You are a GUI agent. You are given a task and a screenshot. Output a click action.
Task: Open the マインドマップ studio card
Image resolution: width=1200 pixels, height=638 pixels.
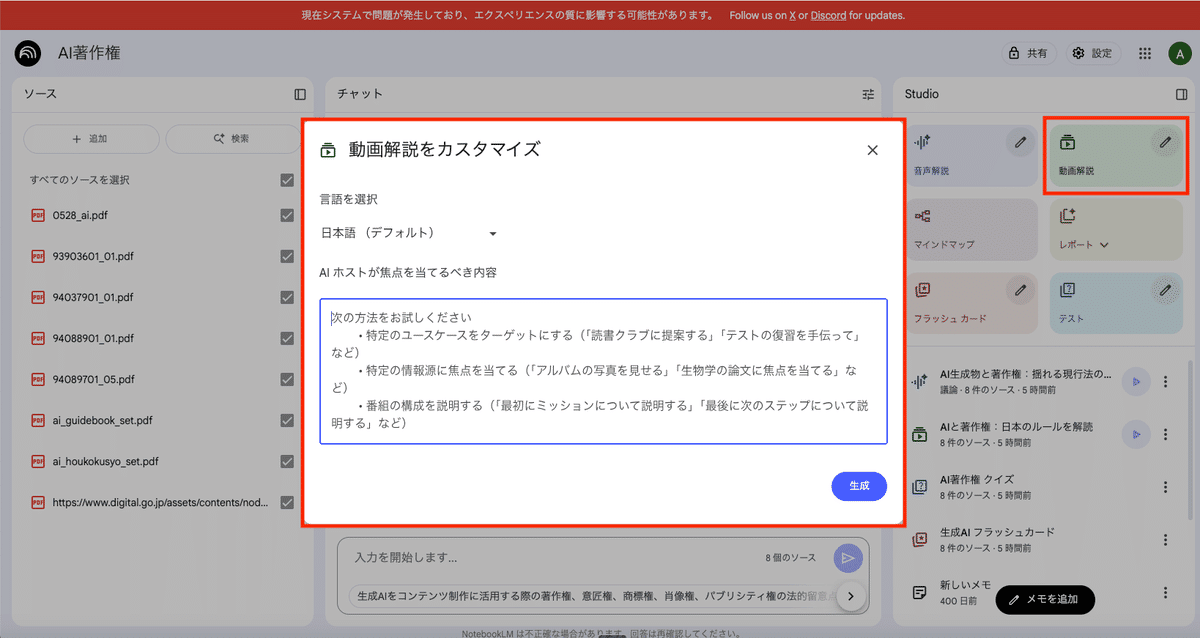[x=973, y=229]
